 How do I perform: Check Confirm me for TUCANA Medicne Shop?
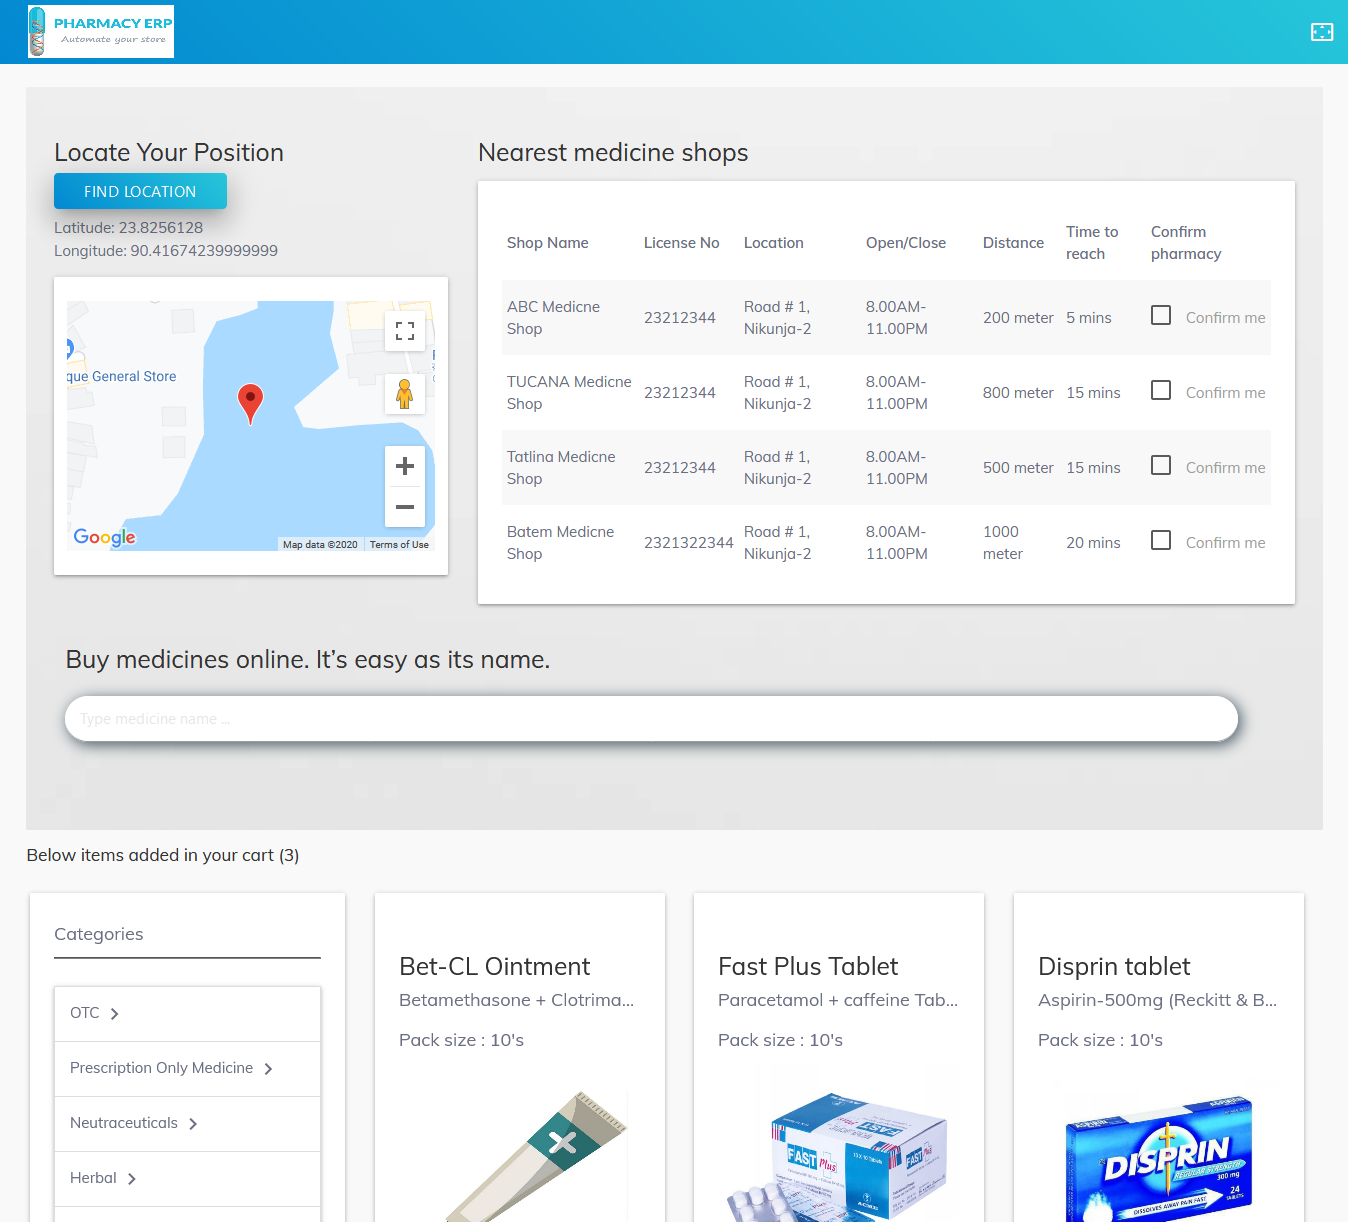coord(1161,390)
